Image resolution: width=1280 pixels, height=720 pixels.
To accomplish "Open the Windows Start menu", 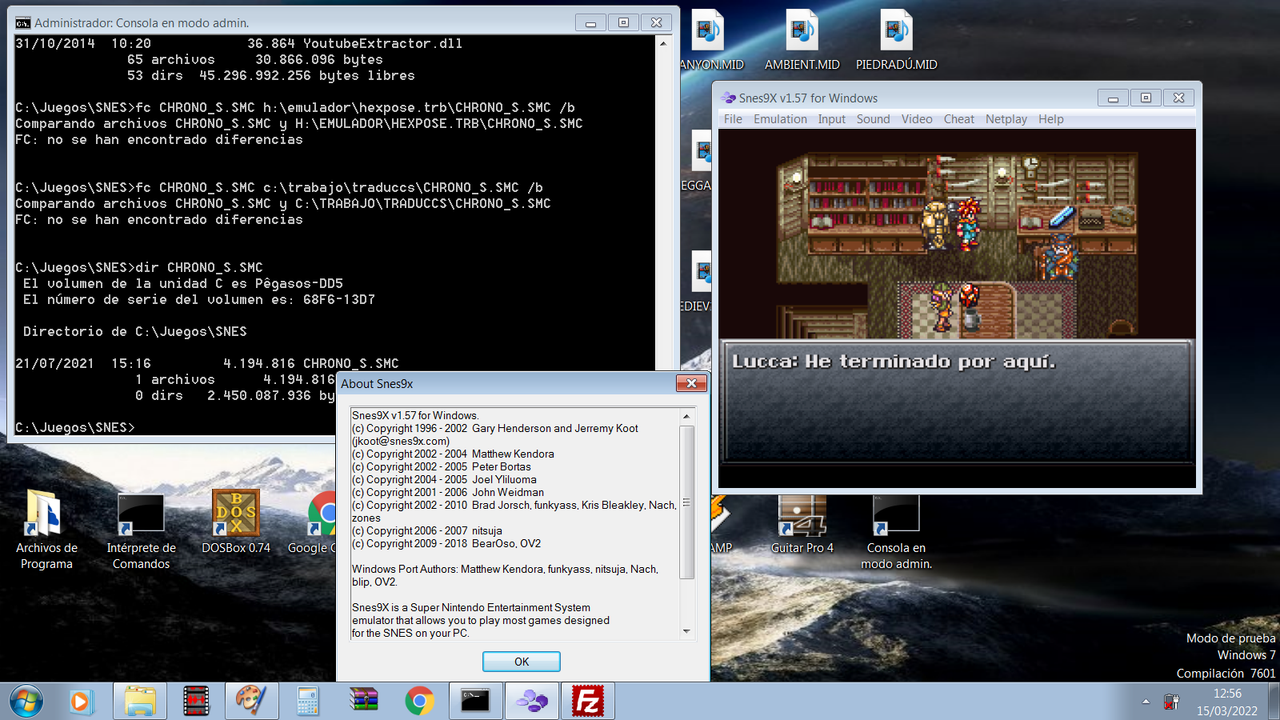I will pos(27,701).
